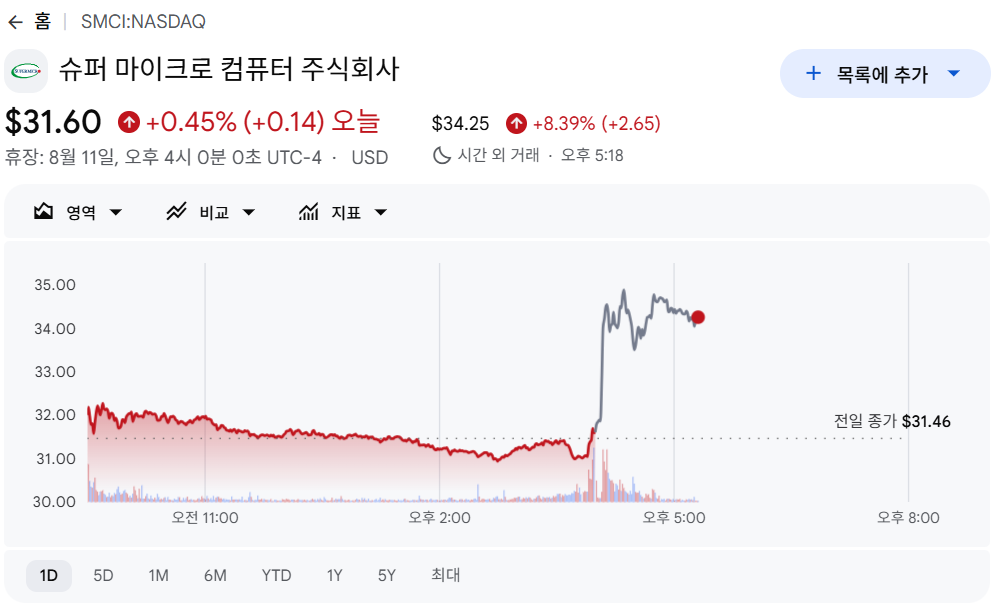Select the 5D time range tab
The height and width of the screenshot is (610, 1003).
[103, 575]
